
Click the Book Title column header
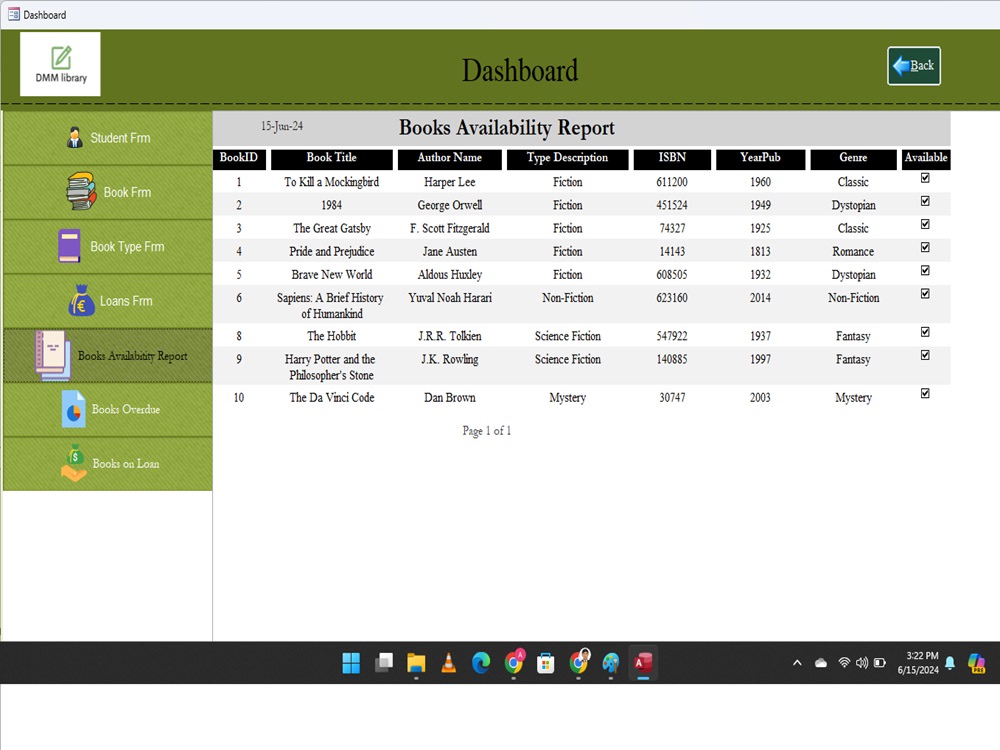[x=332, y=158]
